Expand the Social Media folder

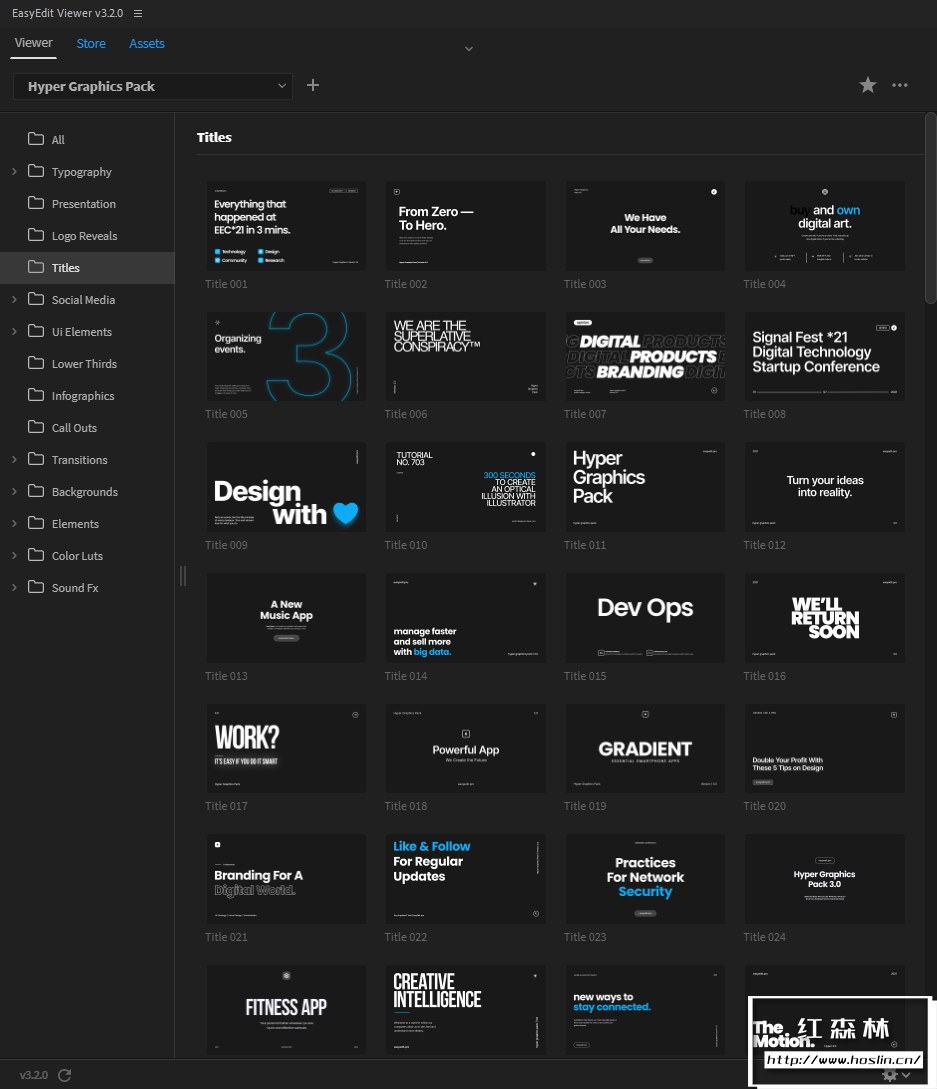click(14, 299)
